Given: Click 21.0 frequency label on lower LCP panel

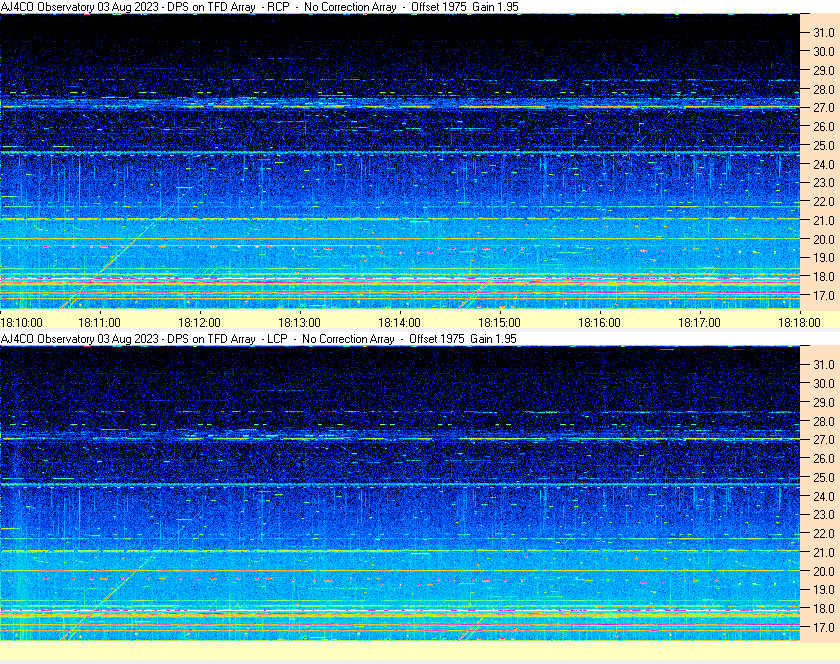Looking at the screenshot, I should coord(824,552).
